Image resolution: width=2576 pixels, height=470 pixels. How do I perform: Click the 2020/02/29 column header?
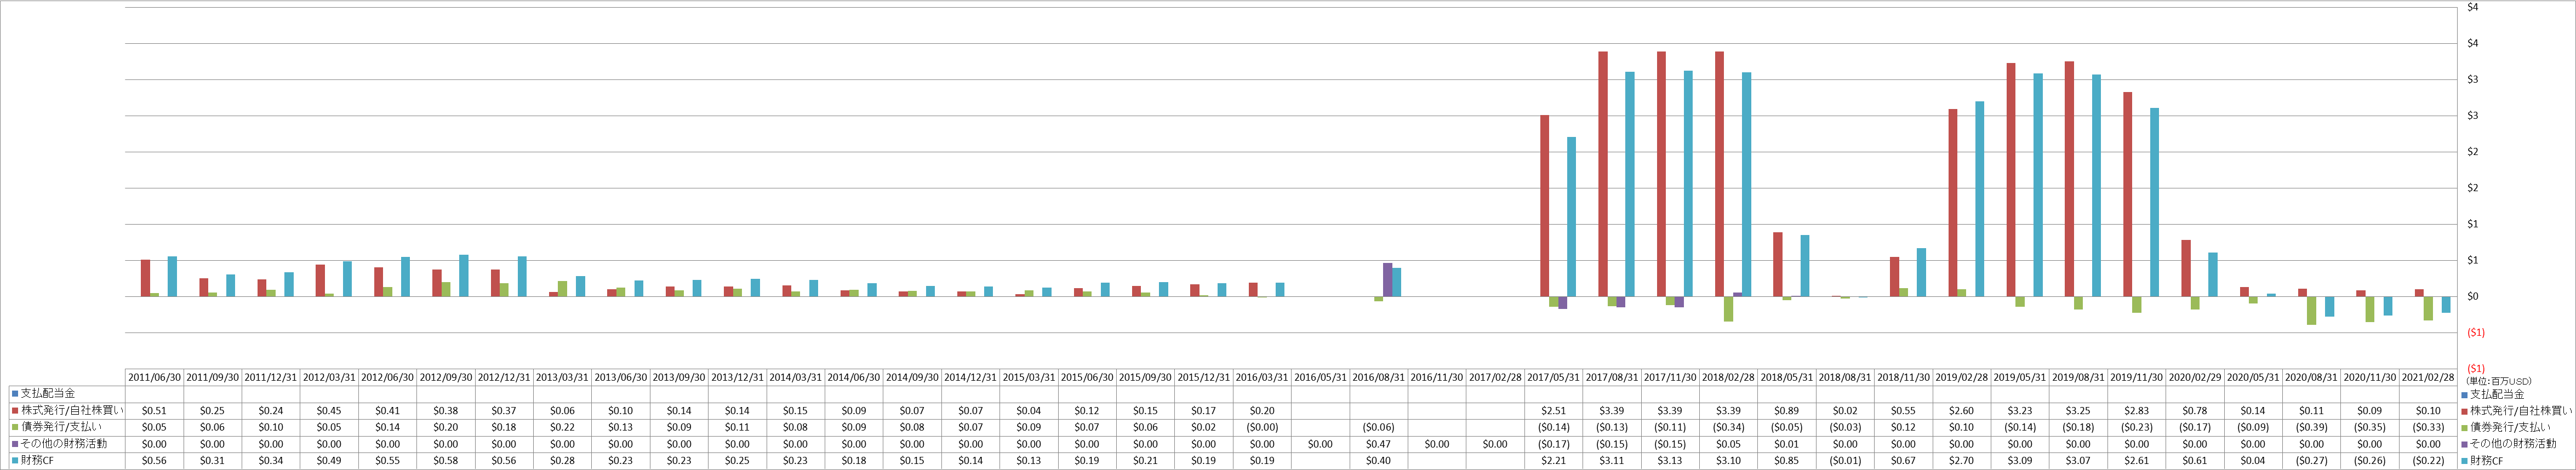2194,377
